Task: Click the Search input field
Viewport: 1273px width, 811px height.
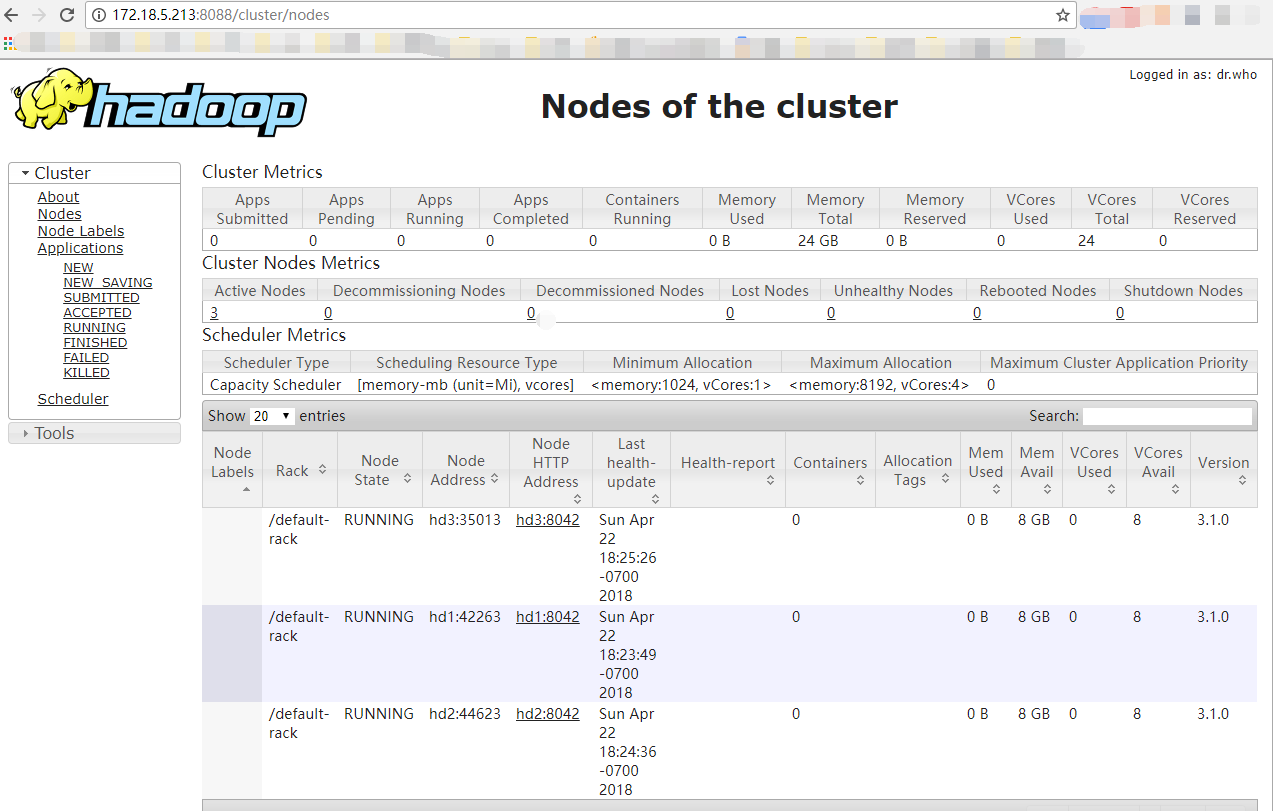Action: pyautogui.click(x=1167, y=416)
